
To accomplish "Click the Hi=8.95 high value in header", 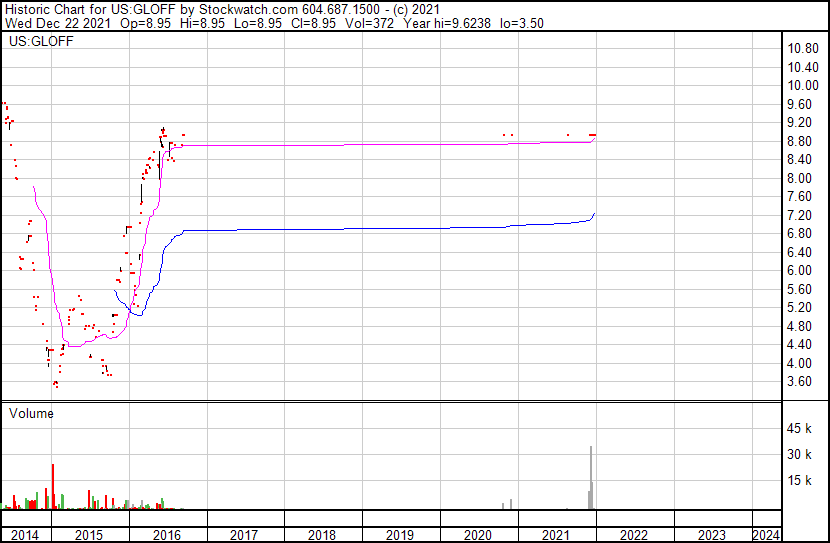I will [x=202, y=24].
